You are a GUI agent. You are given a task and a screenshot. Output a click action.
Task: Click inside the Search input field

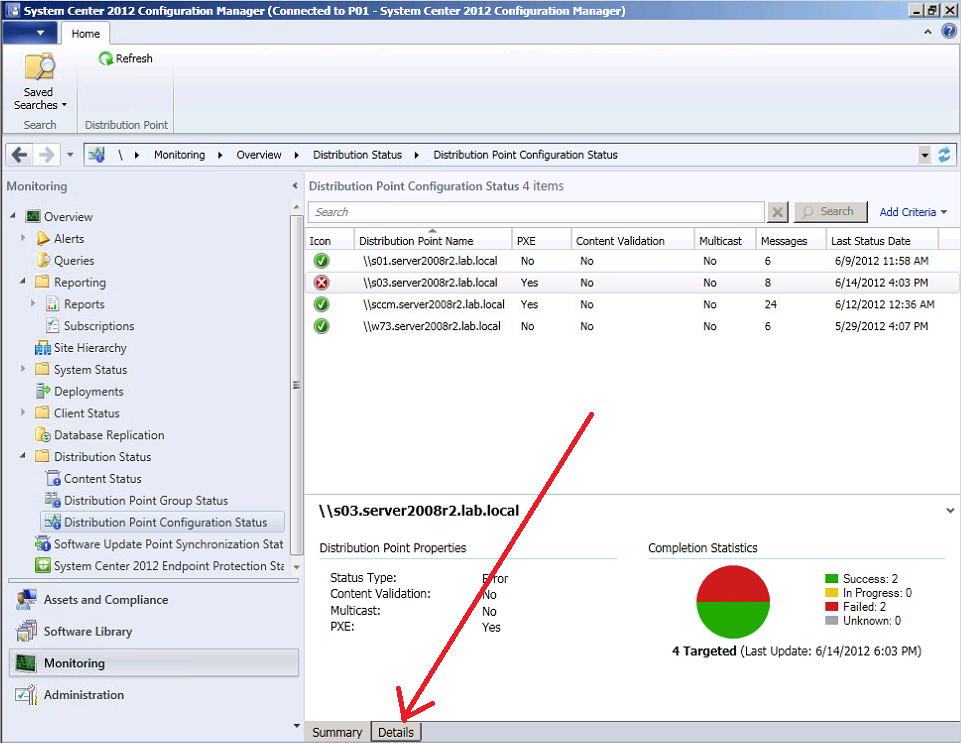[x=536, y=212]
